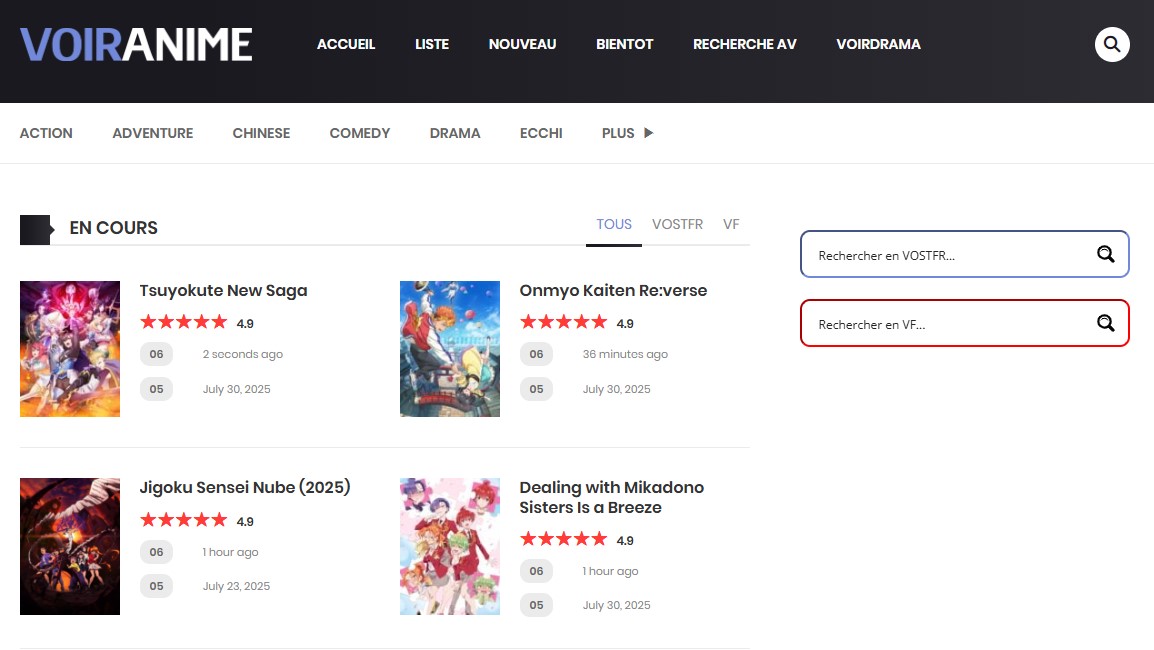Click the header search magnifier icon

[x=1112, y=44]
